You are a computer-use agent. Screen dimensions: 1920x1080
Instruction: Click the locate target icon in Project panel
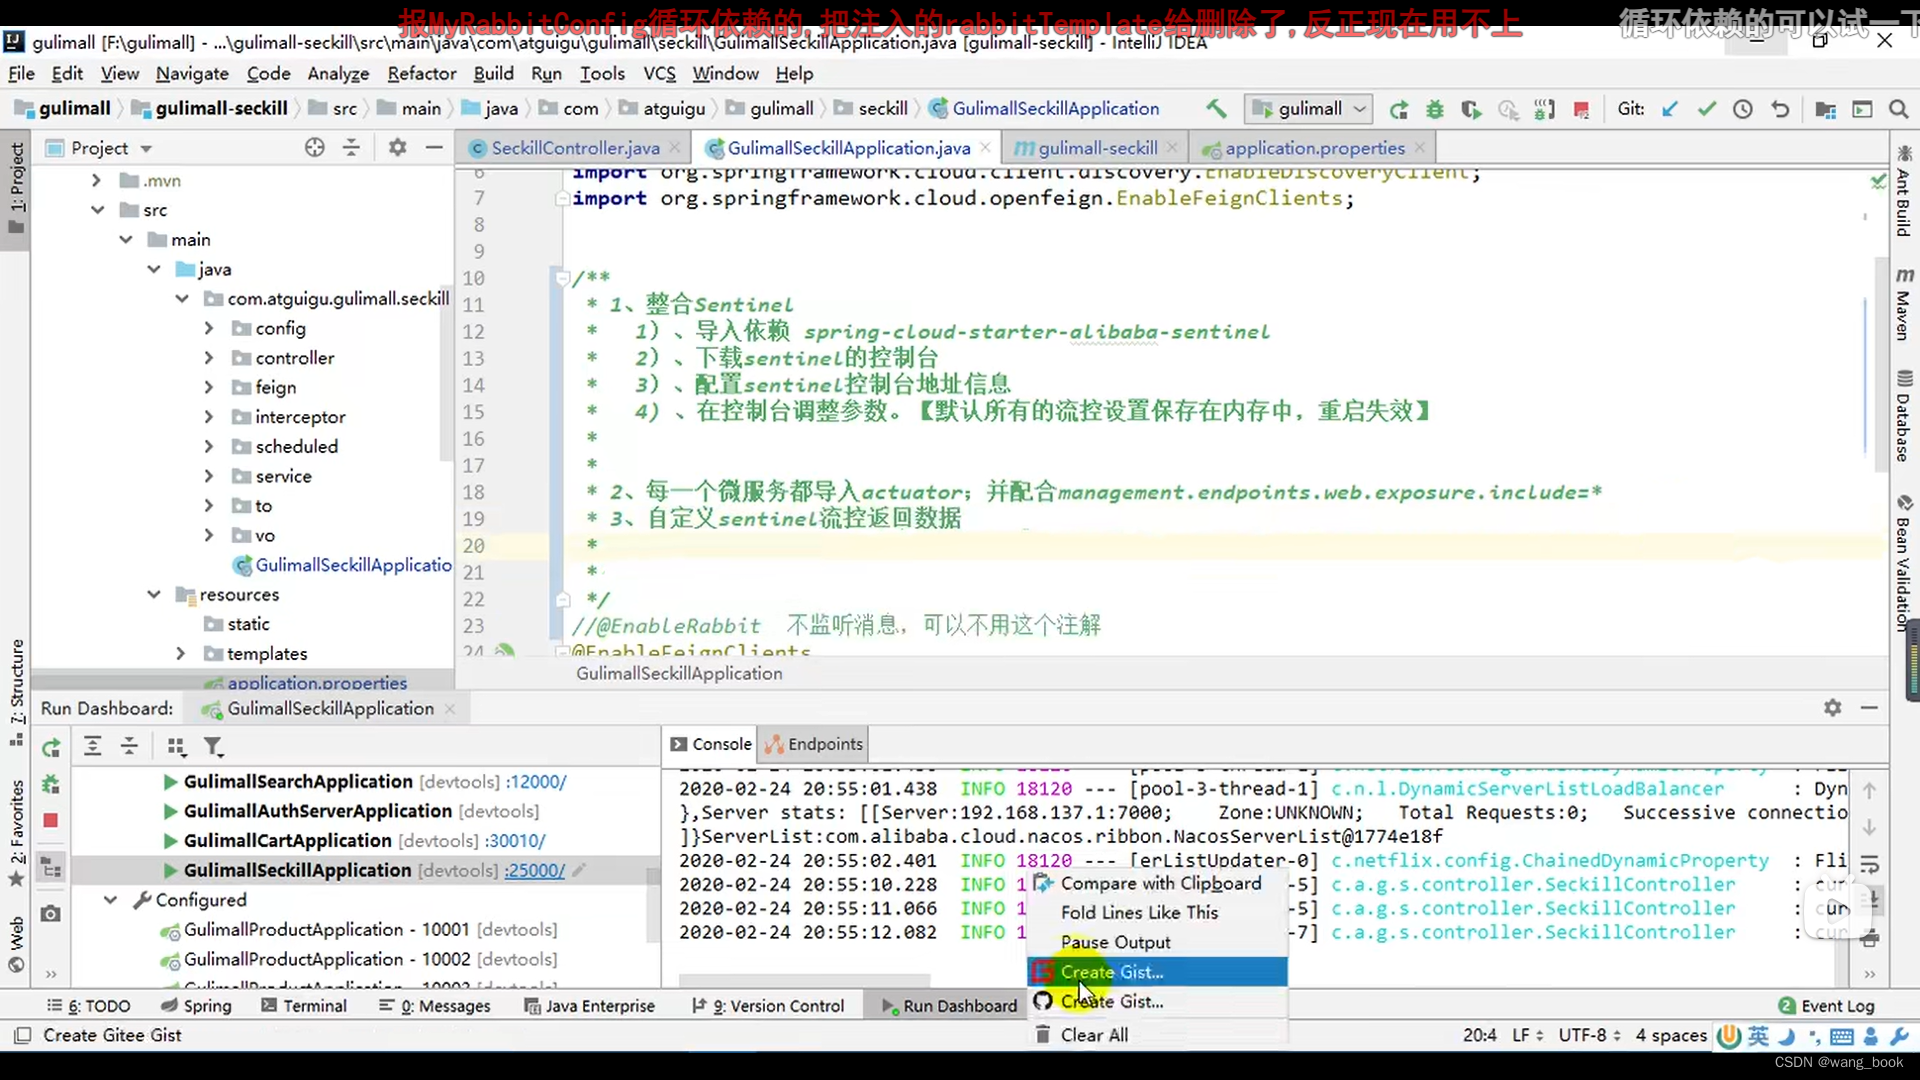(315, 147)
